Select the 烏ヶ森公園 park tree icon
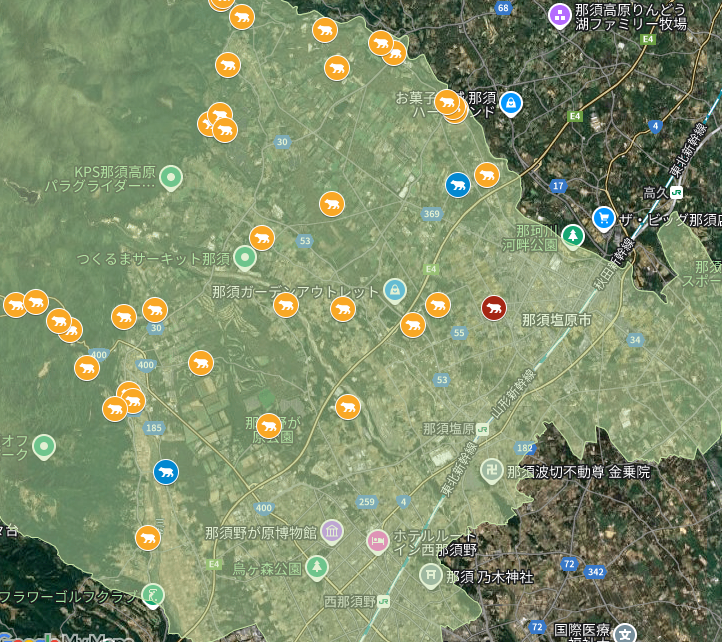Image resolution: width=722 pixels, height=642 pixels. click(x=317, y=567)
